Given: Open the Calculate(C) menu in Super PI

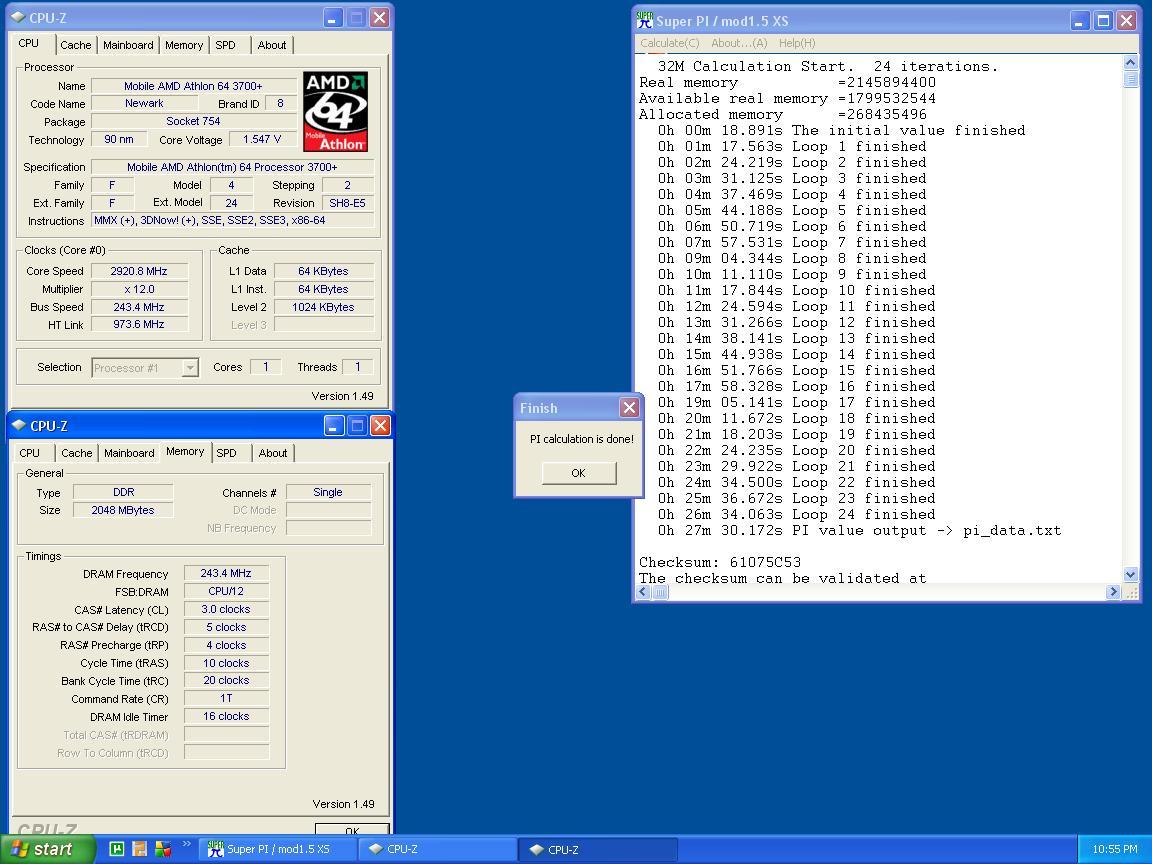Looking at the screenshot, I should (669, 43).
